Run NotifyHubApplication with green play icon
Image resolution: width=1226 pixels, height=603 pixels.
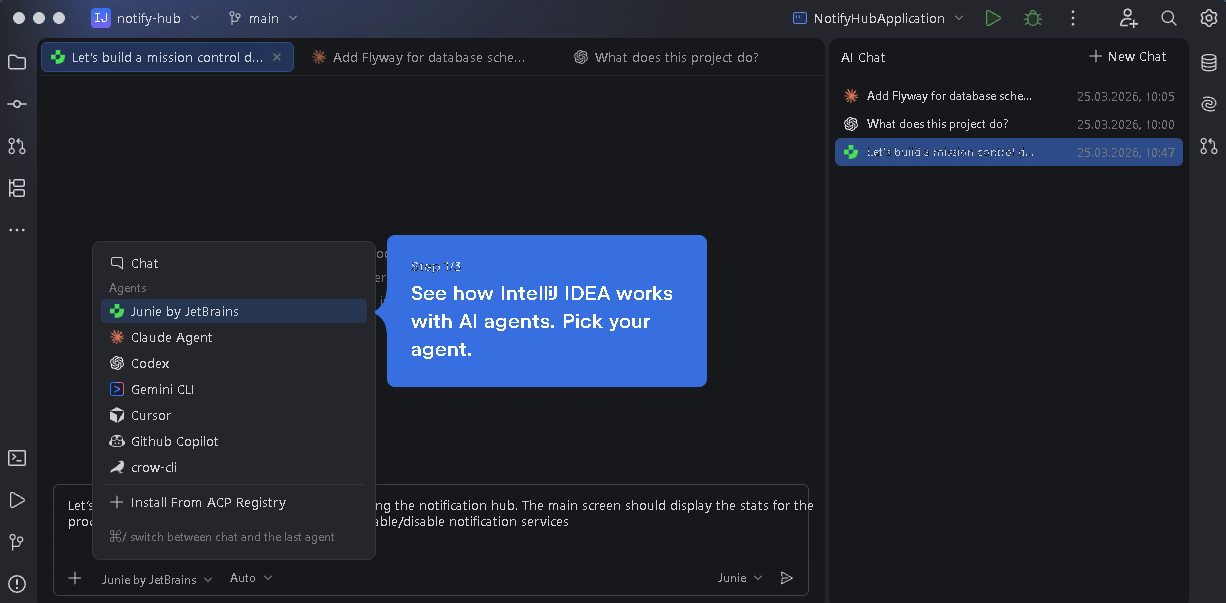(993, 18)
